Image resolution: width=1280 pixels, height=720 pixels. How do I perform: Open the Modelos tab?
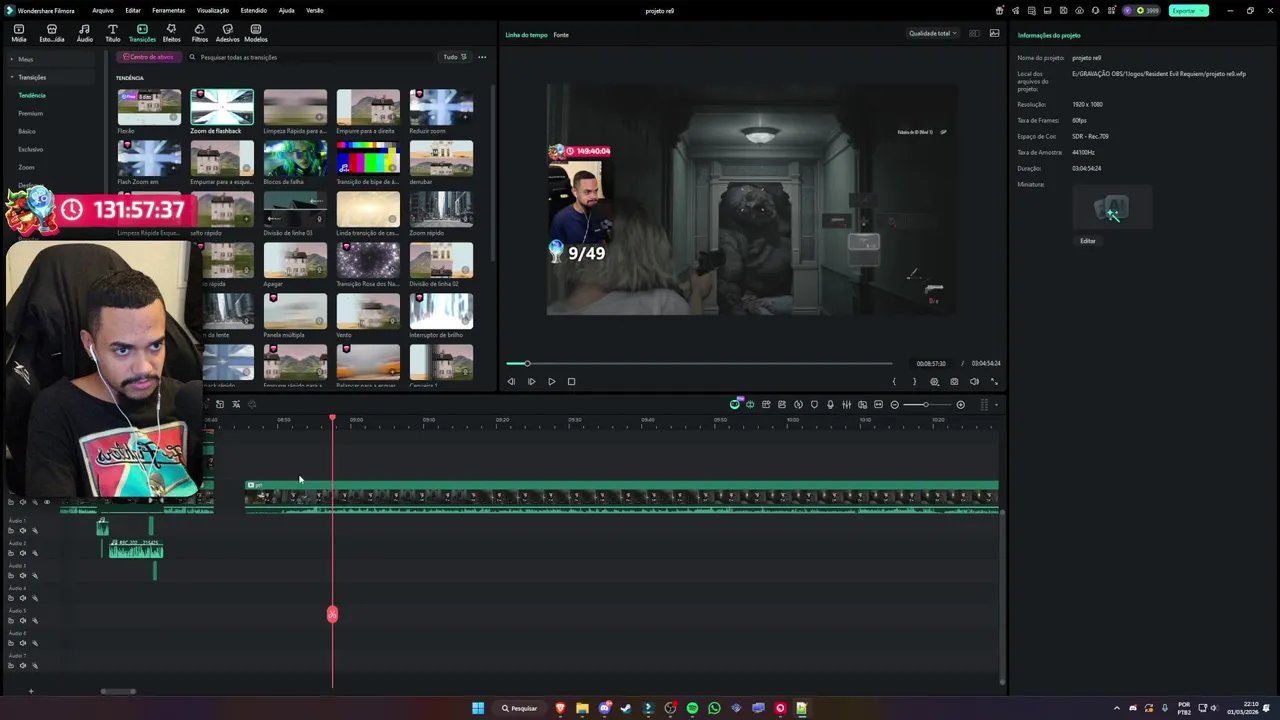click(x=255, y=33)
